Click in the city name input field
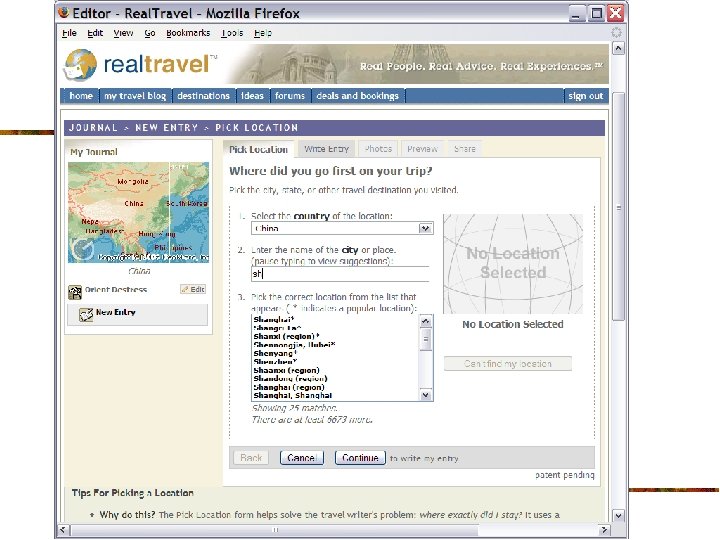The width and height of the screenshot is (720, 540). click(340, 274)
